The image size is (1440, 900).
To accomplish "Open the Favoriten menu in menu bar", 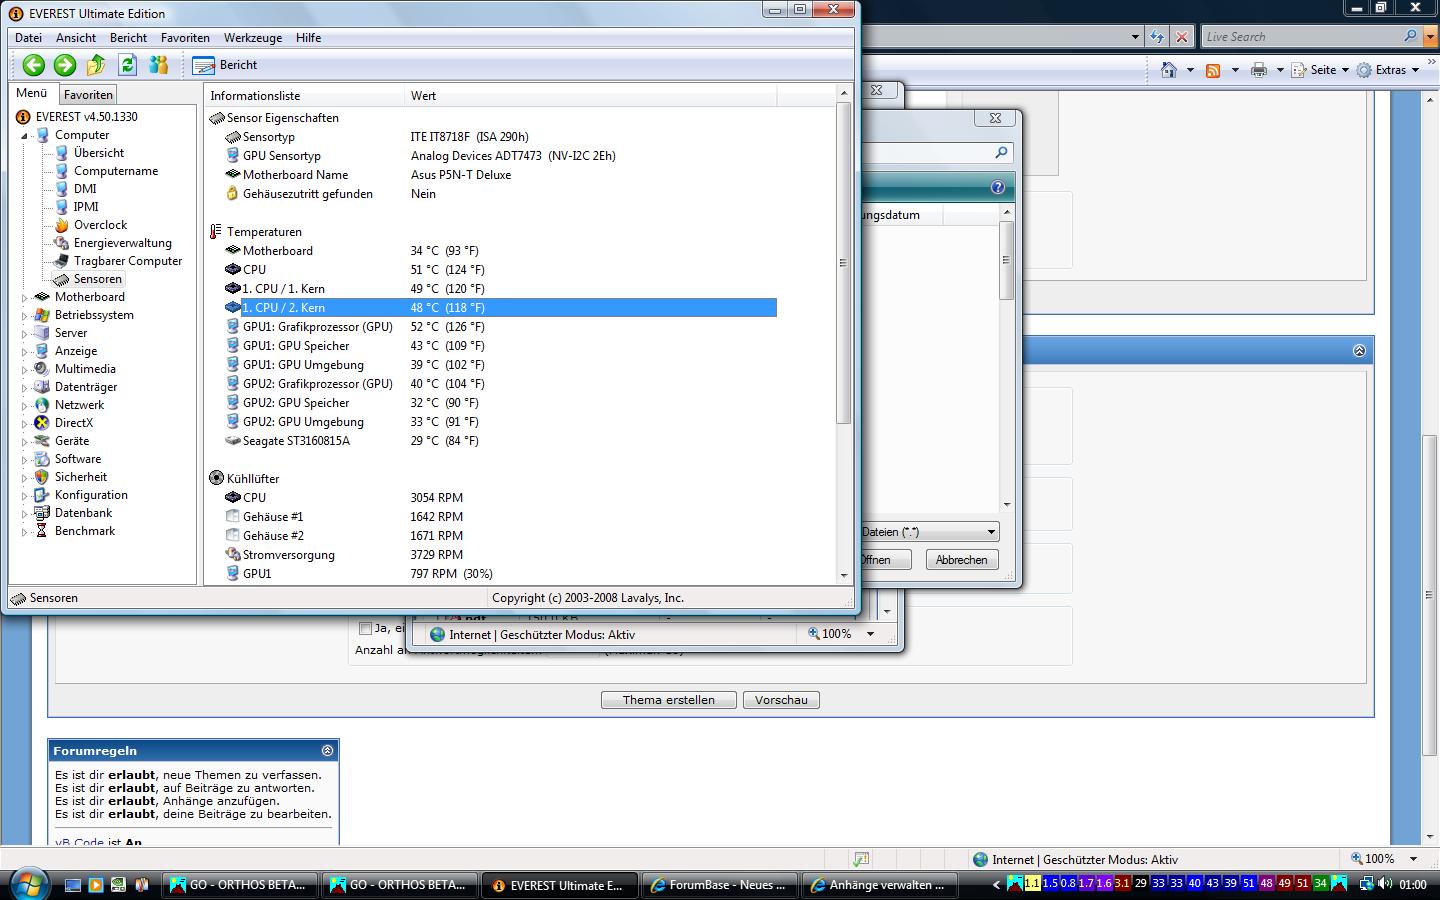I will pos(185,38).
